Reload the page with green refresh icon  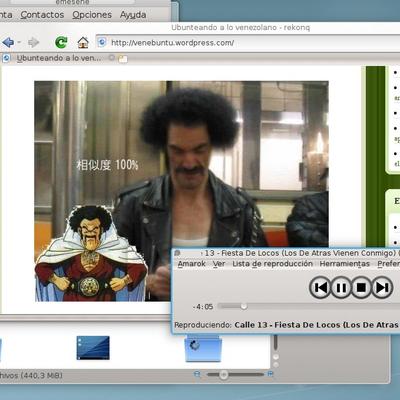click(61, 42)
